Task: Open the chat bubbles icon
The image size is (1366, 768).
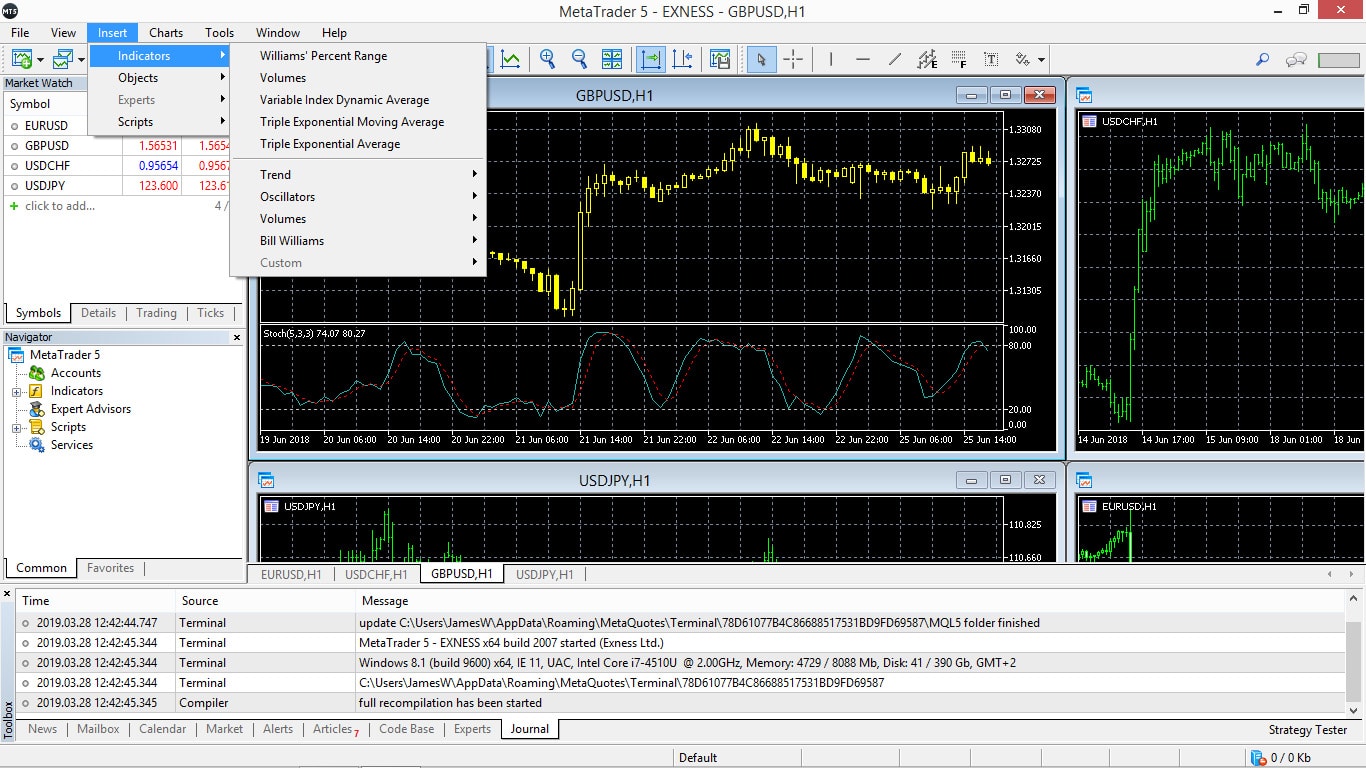Action: [x=1297, y=60]
